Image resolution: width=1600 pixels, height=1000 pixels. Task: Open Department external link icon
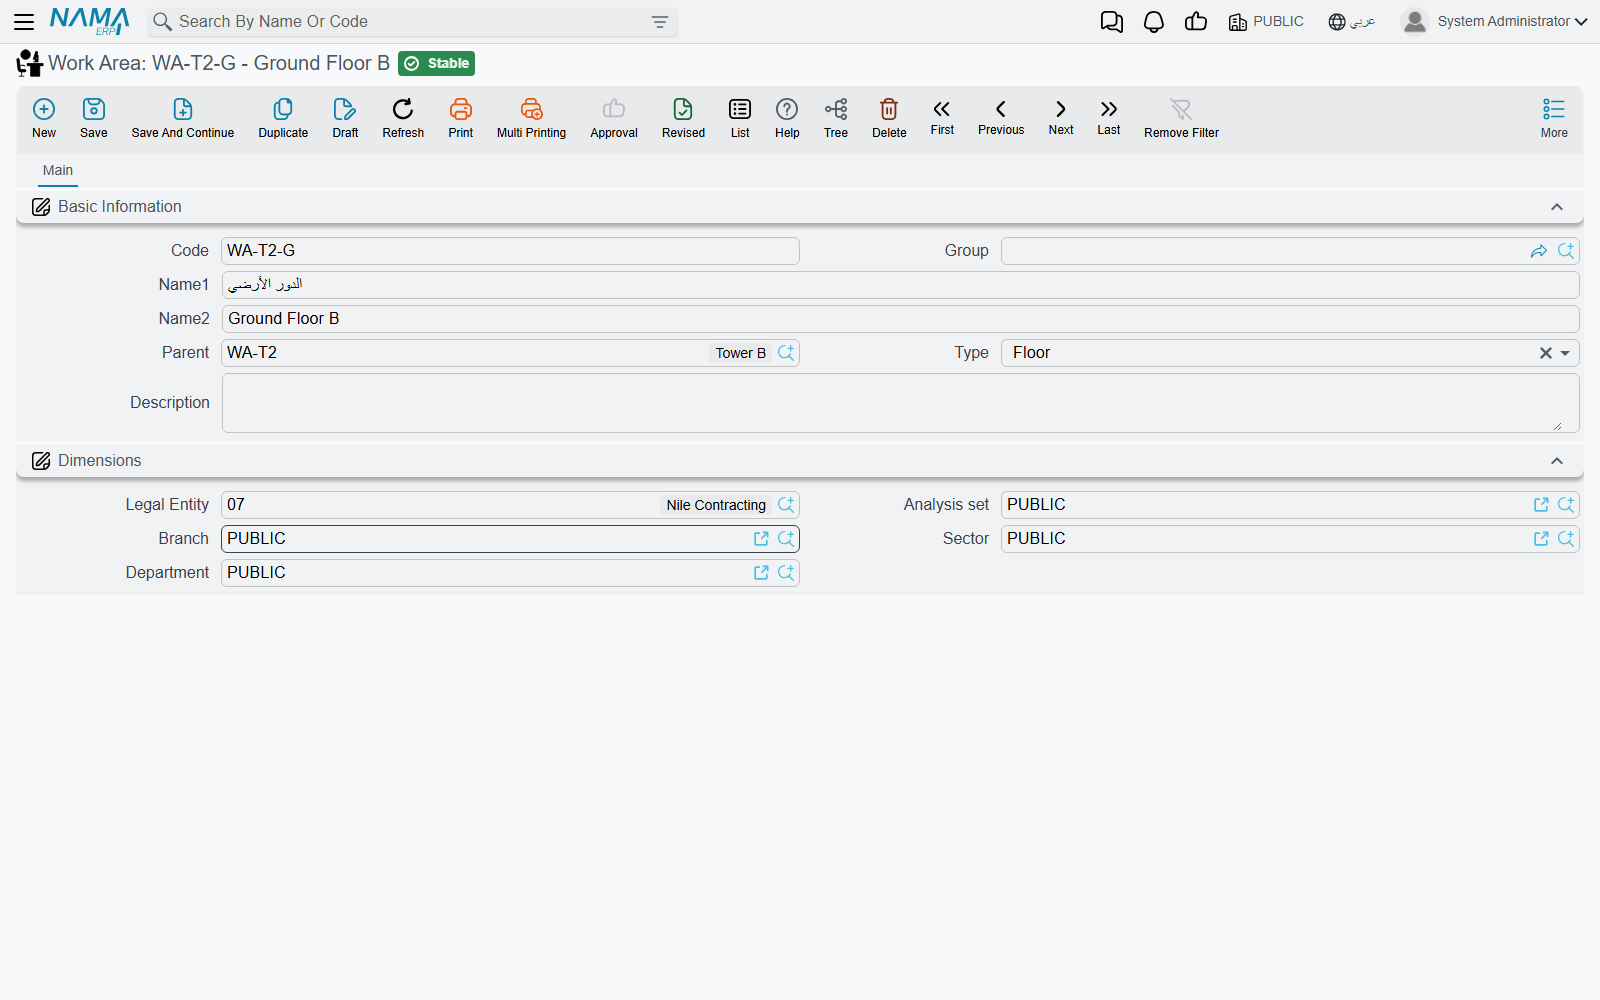click(761, 573)
